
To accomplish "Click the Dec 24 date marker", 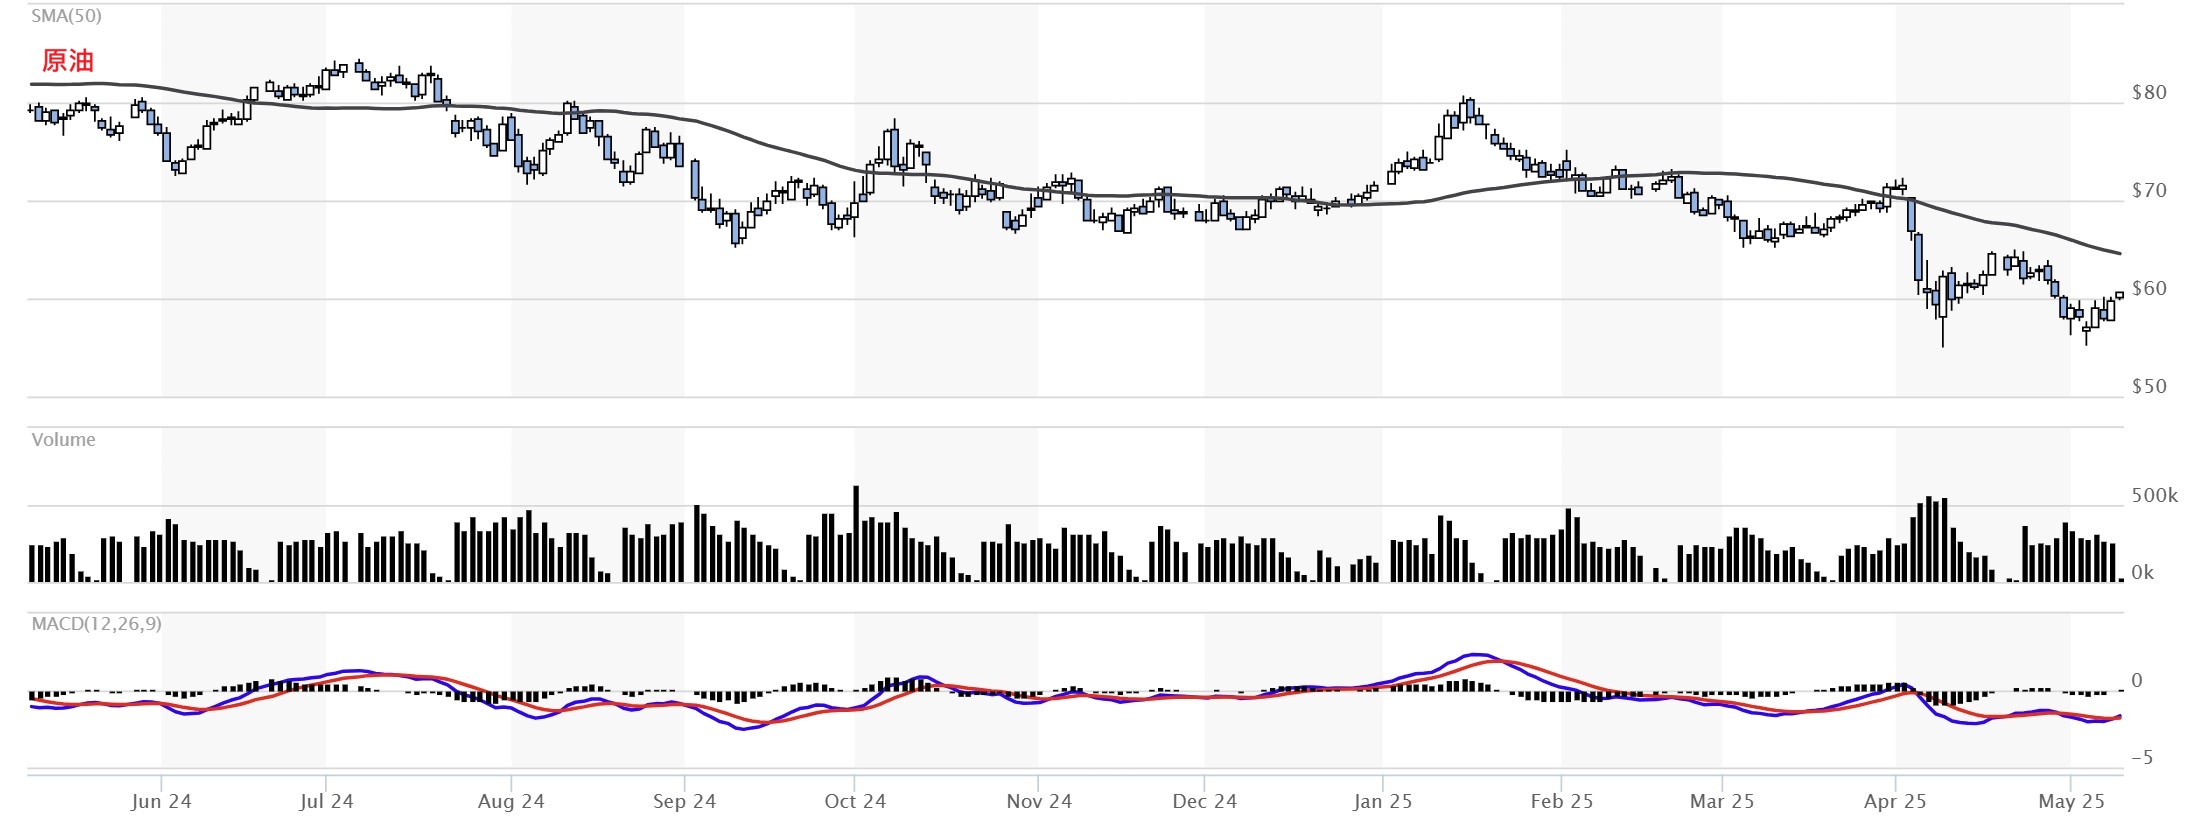I will point(1204,801).
